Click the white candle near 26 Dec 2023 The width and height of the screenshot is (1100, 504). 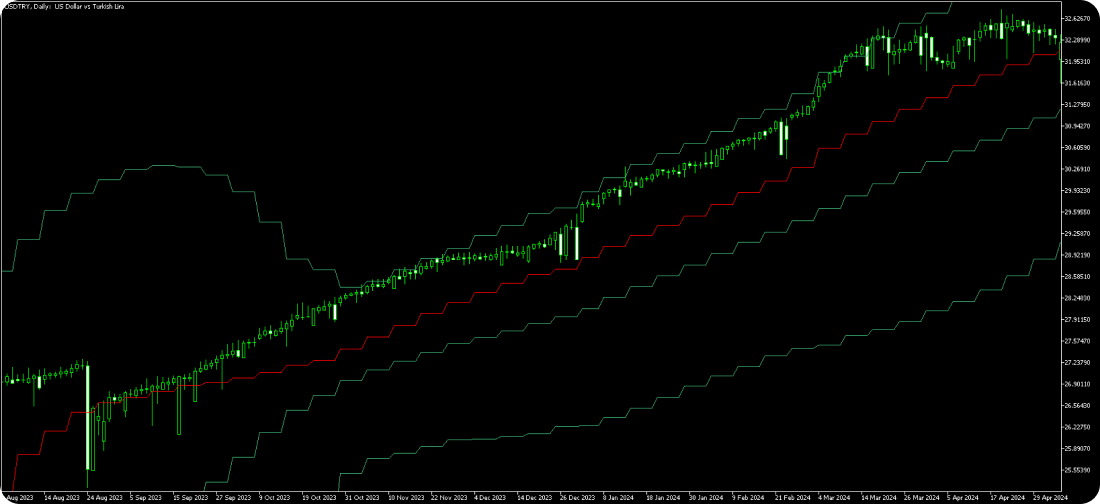pos(577,243)
